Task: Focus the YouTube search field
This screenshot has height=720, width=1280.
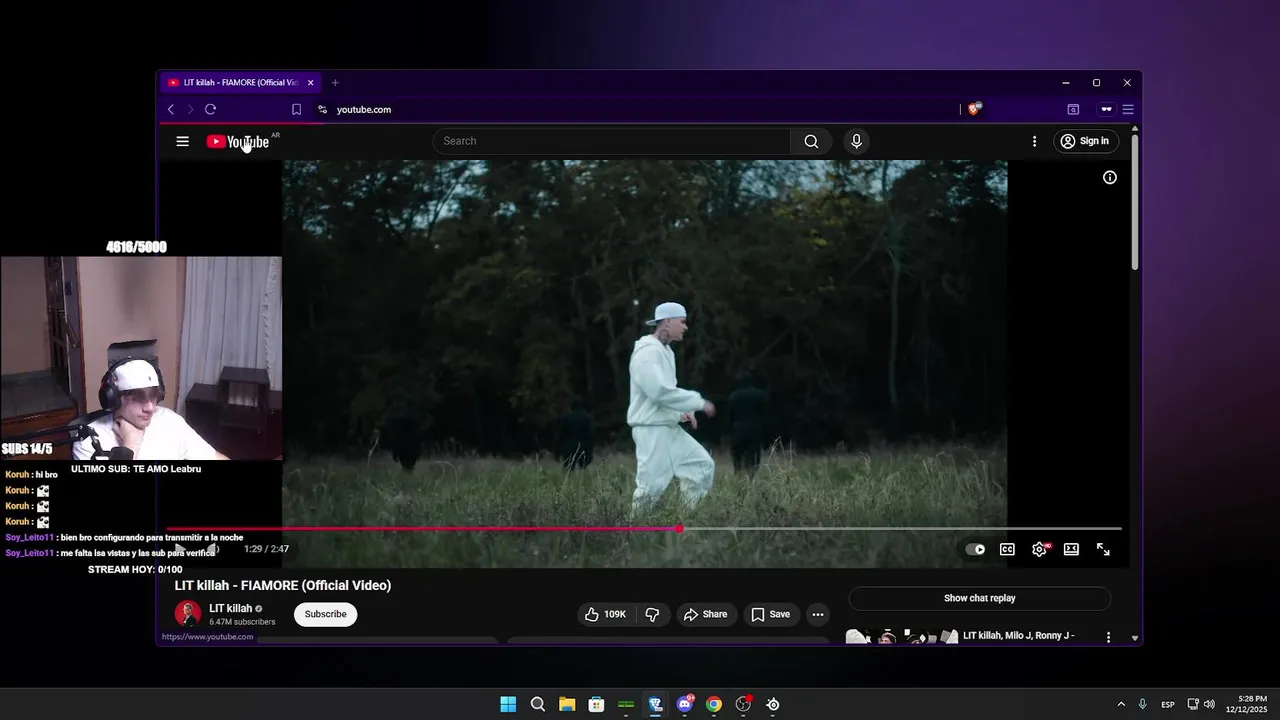Action: (x=612, y=141)
